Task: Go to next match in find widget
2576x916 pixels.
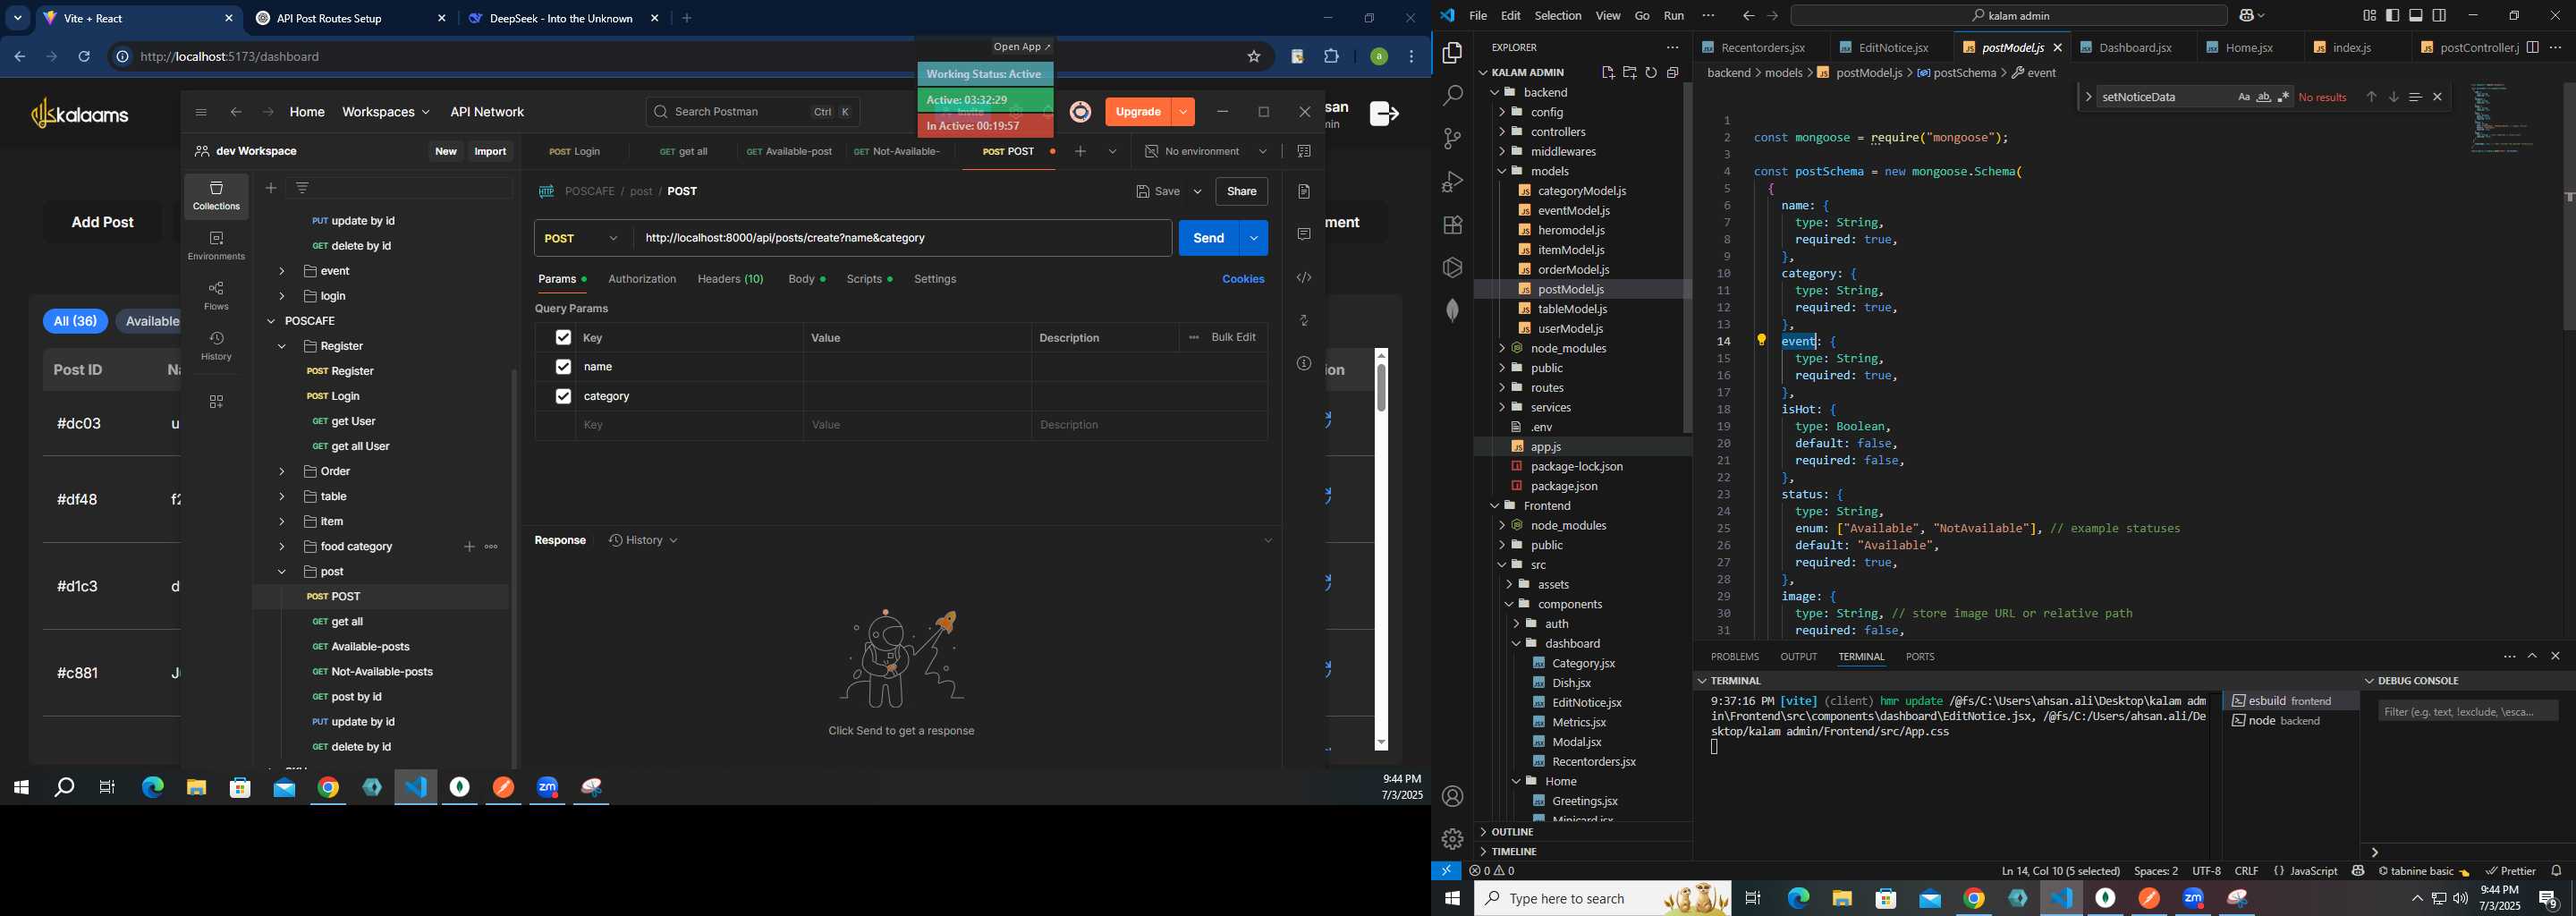Action: pyautogui.click(x=2393, y=97)
